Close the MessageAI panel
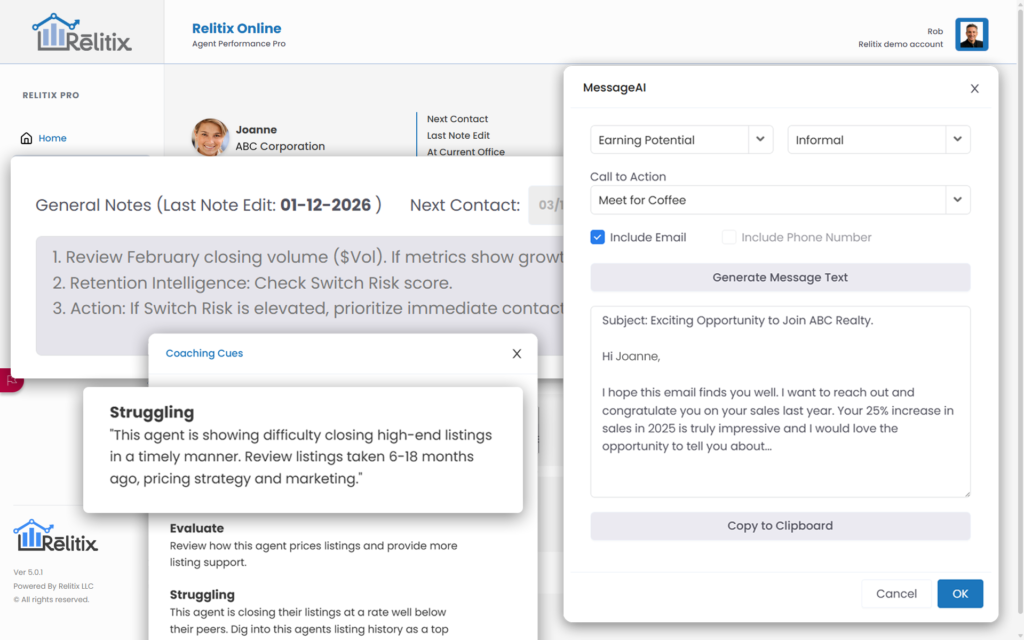Screen dimensions: 1024x640 [x=974, y=88]
